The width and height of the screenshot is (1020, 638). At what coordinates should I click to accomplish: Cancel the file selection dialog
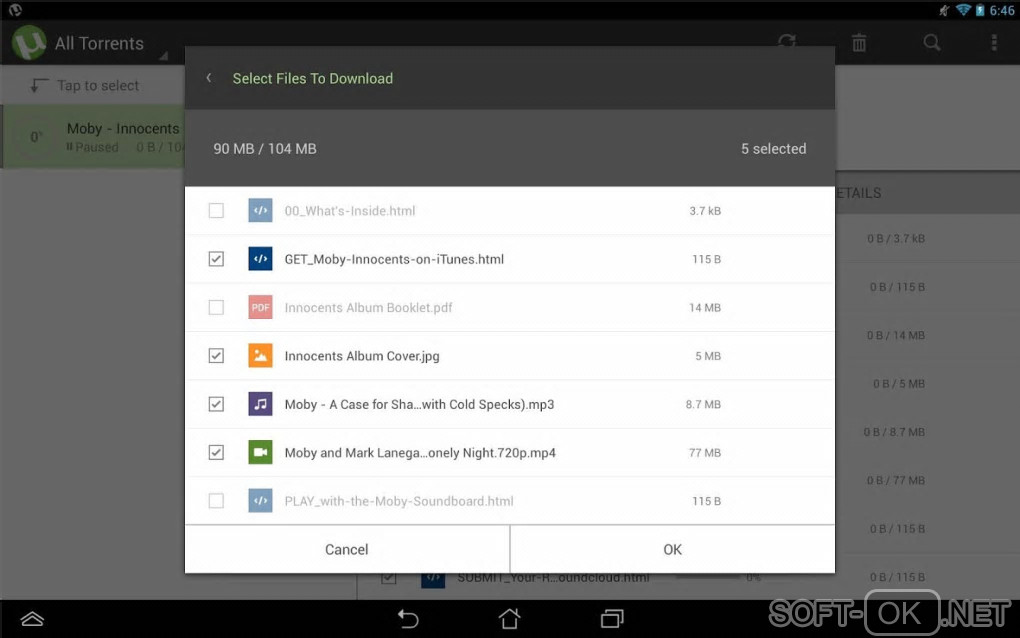coord(347,550)
